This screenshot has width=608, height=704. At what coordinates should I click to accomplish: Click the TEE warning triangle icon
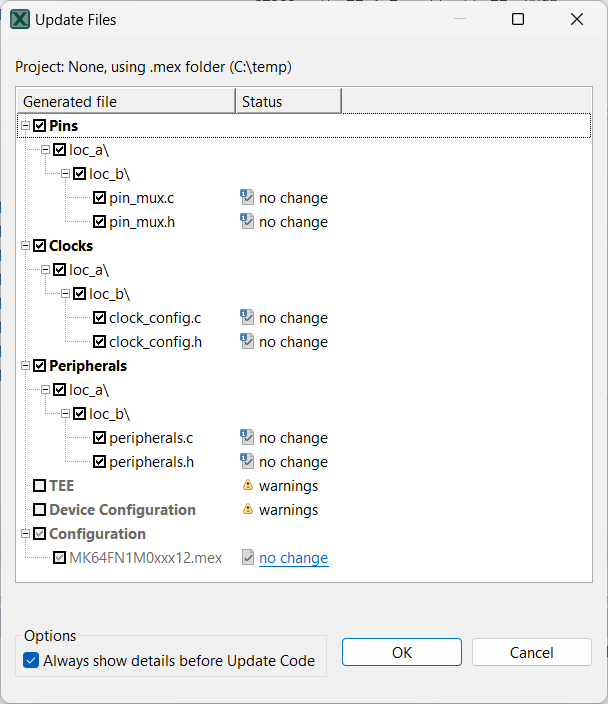point(247,486)
